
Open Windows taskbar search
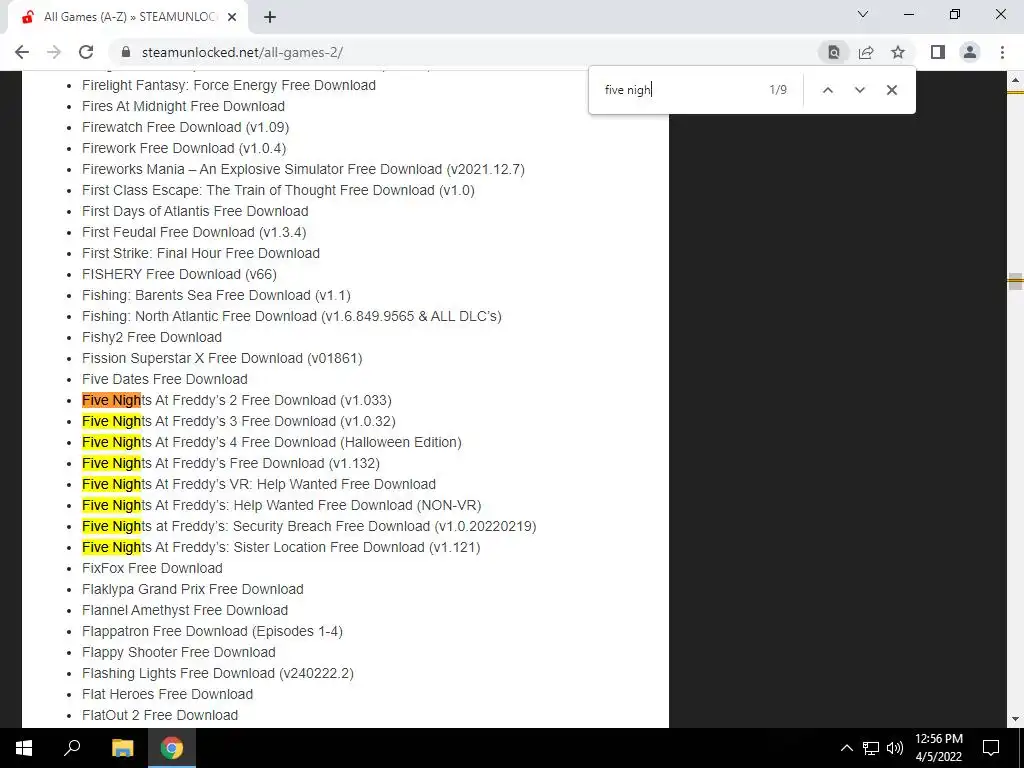tap(72, 748)
